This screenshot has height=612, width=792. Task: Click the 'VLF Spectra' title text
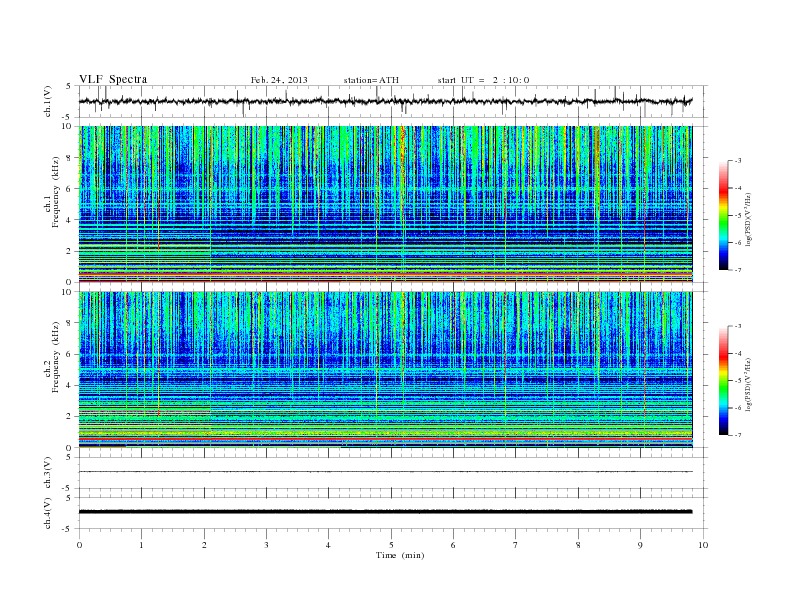tap(113, 79)
